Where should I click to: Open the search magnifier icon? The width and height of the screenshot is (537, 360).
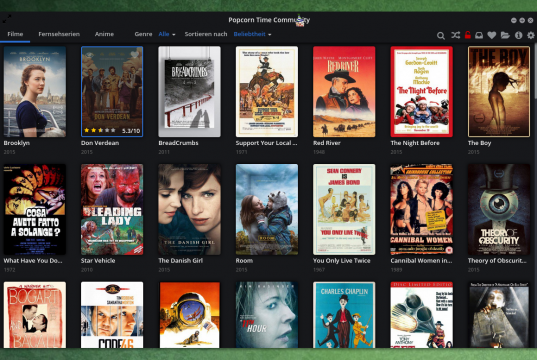coord(441,35)
